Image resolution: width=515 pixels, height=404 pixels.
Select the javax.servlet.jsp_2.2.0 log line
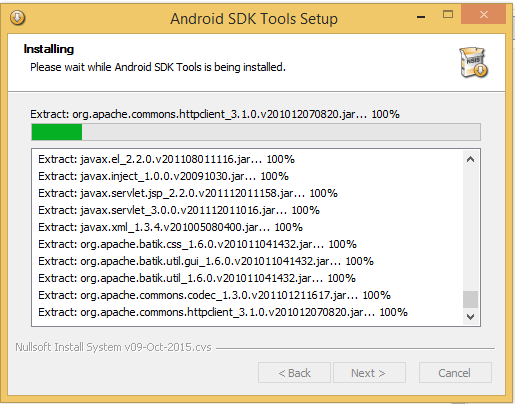click(188, 193)
